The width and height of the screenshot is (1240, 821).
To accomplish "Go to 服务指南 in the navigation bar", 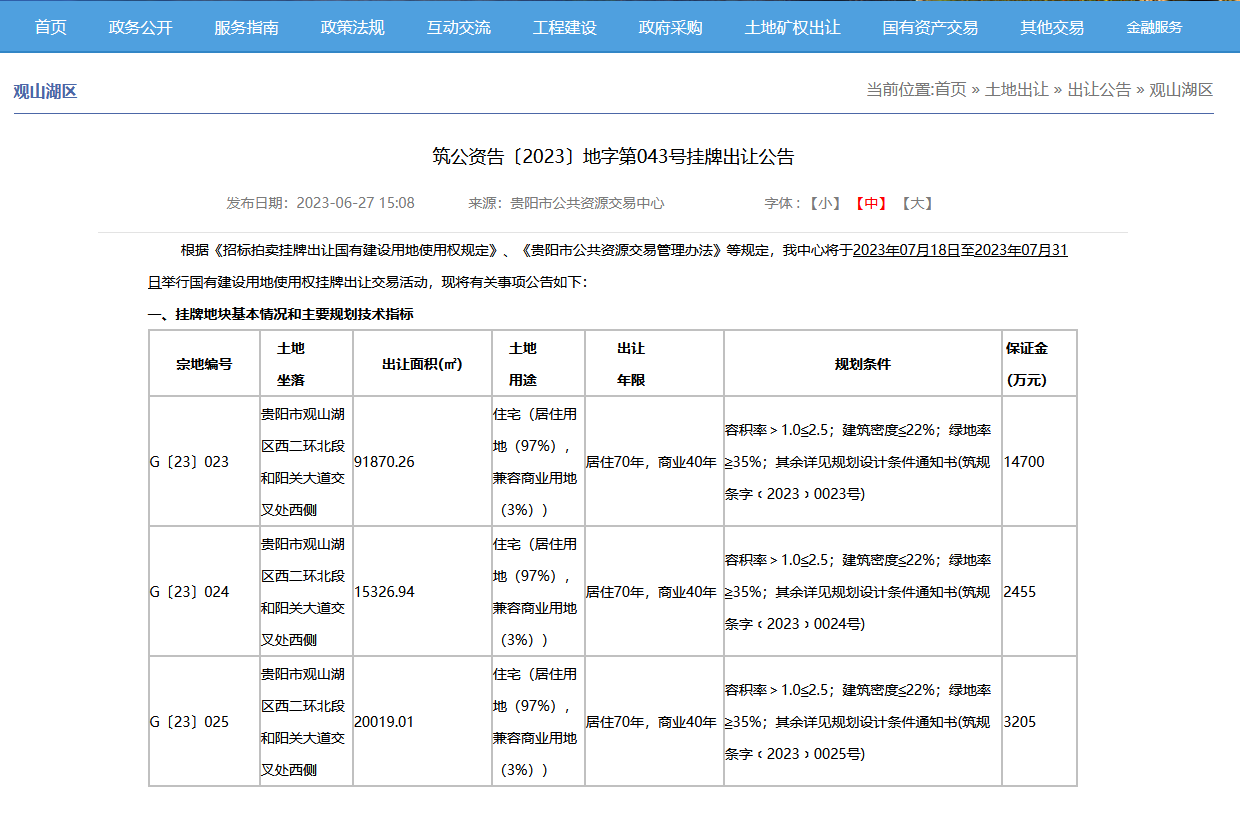I will tap(246, 27).
